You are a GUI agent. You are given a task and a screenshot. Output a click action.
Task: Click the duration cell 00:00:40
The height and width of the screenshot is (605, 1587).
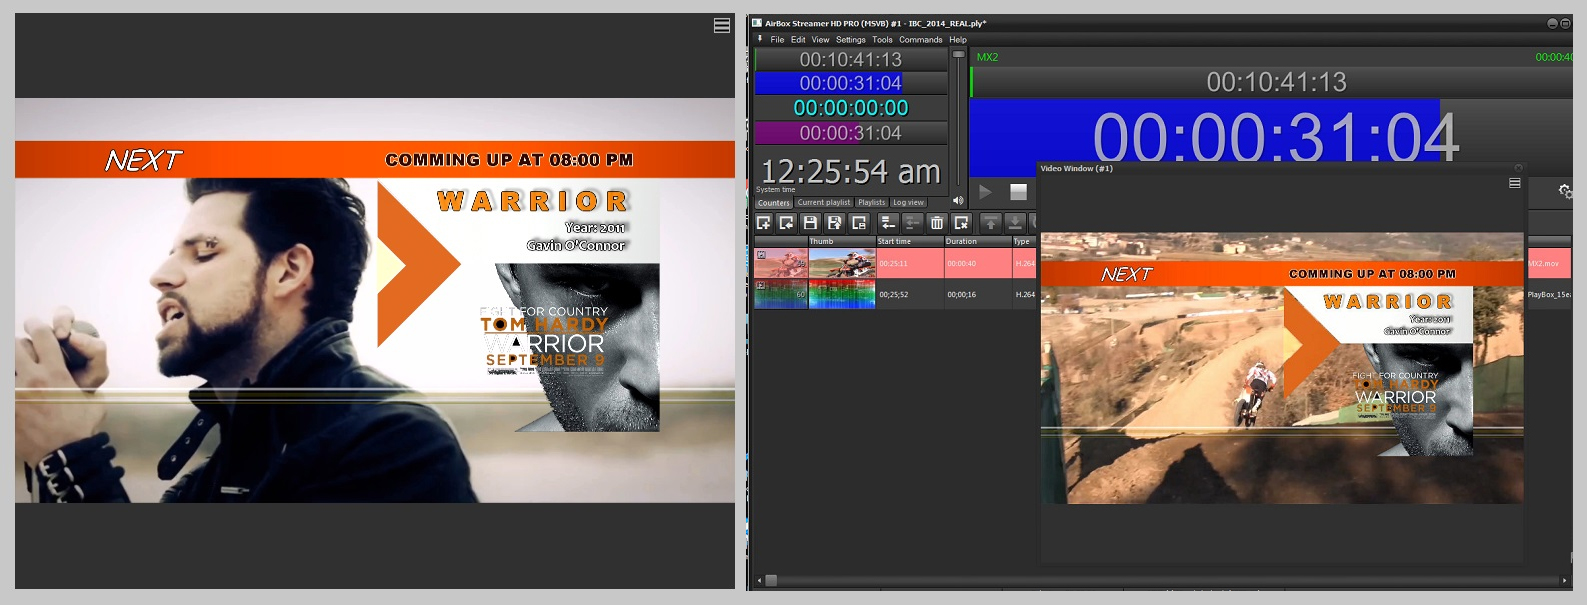tap(978, 264)
